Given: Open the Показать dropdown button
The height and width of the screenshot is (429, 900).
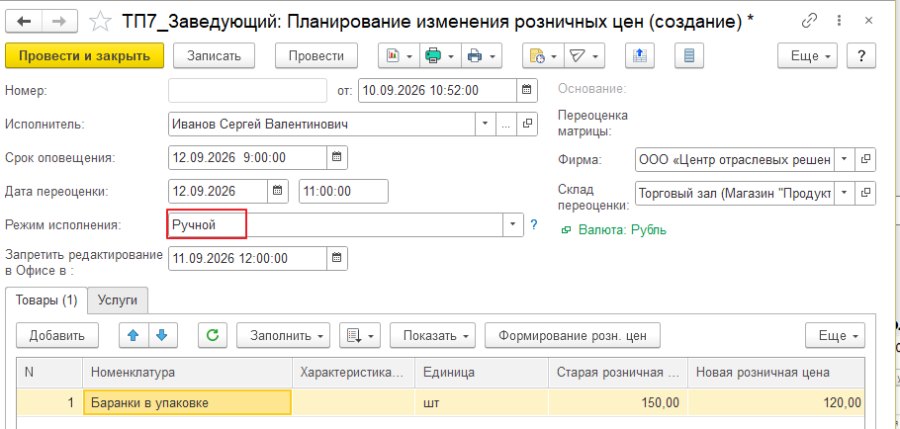Looking at the screenshot, I should [434, 335].
